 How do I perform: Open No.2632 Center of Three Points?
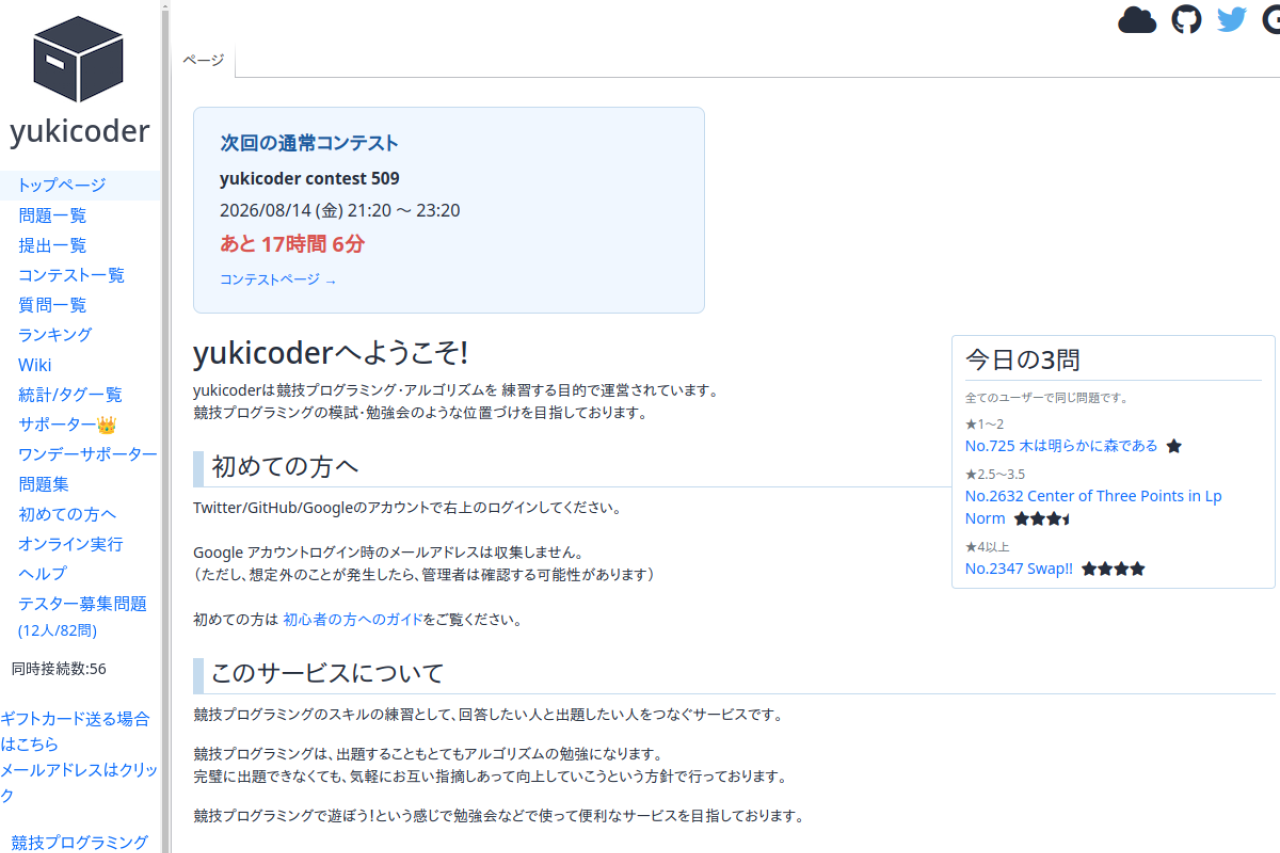click(x=1093, y=507)
